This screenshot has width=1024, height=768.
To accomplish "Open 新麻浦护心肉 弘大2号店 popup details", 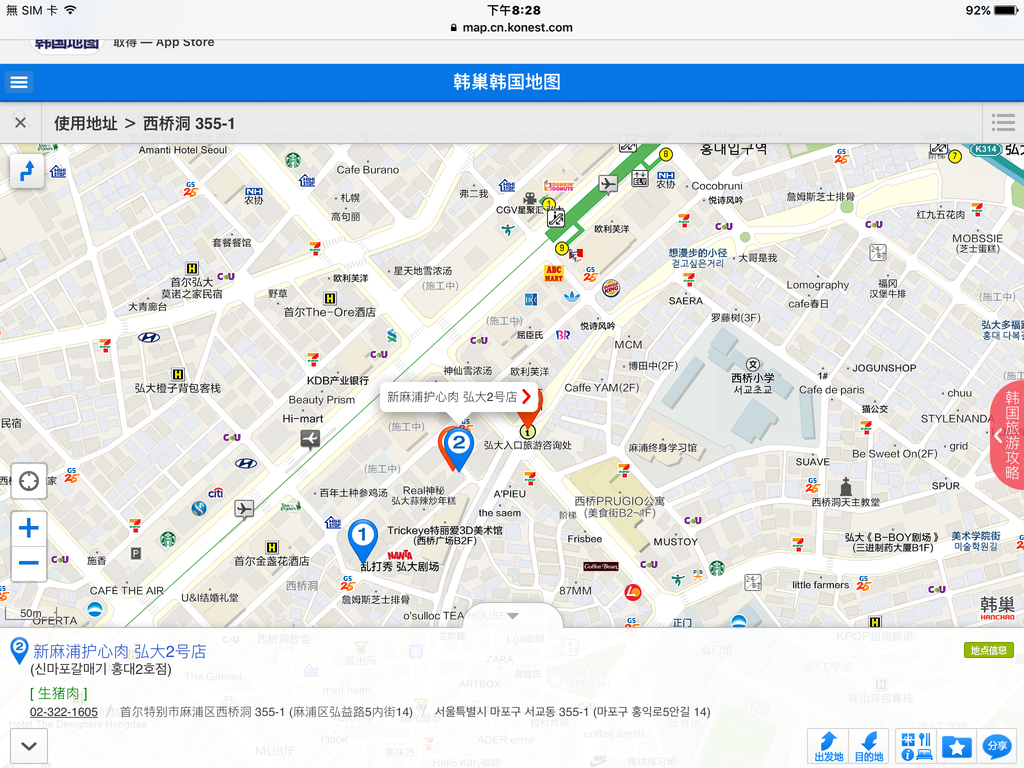I will (x=458, y=397).
